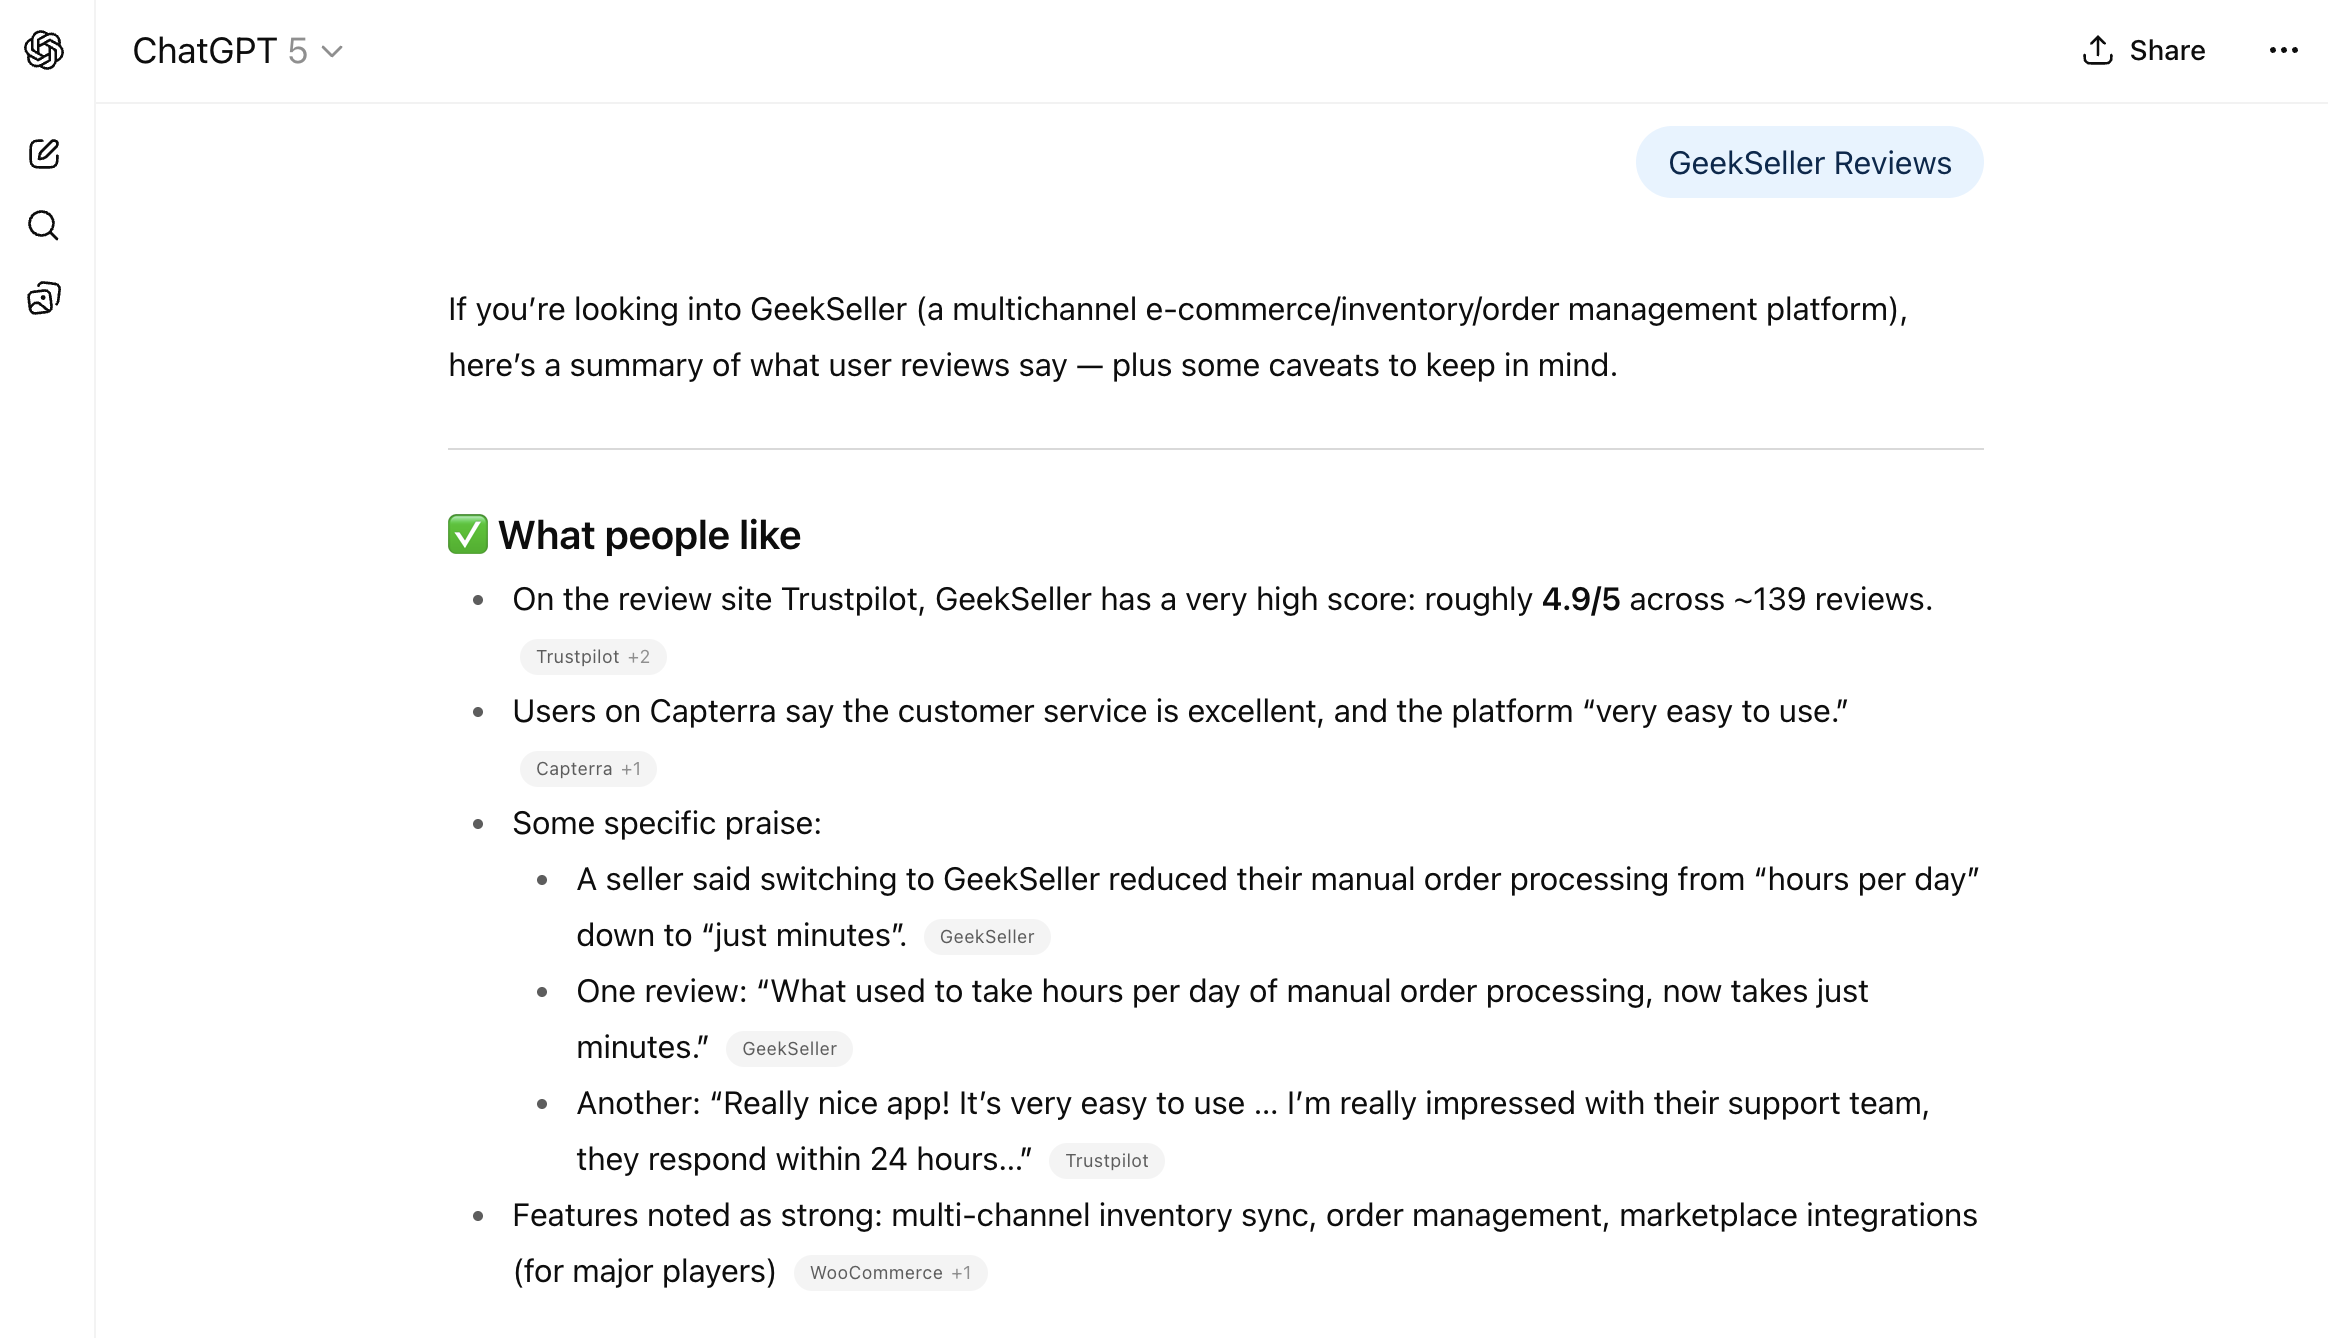The height and width of the screenshot is (1338, 2328).
Task: Expand WooCommerce +1 sources chip
Action: tap(890, 1273)
